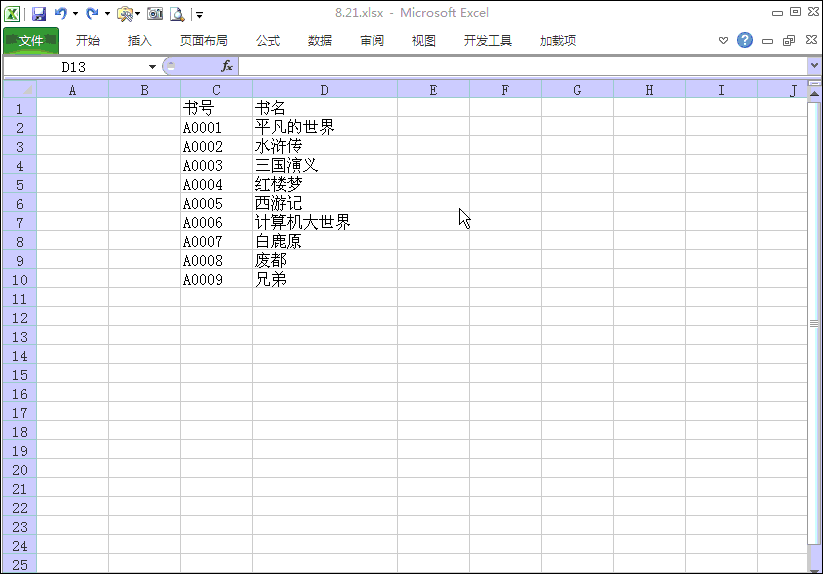
Task: Open the undo history dropdown arrow
Action: pyautogui.click(x=75, y=14)
